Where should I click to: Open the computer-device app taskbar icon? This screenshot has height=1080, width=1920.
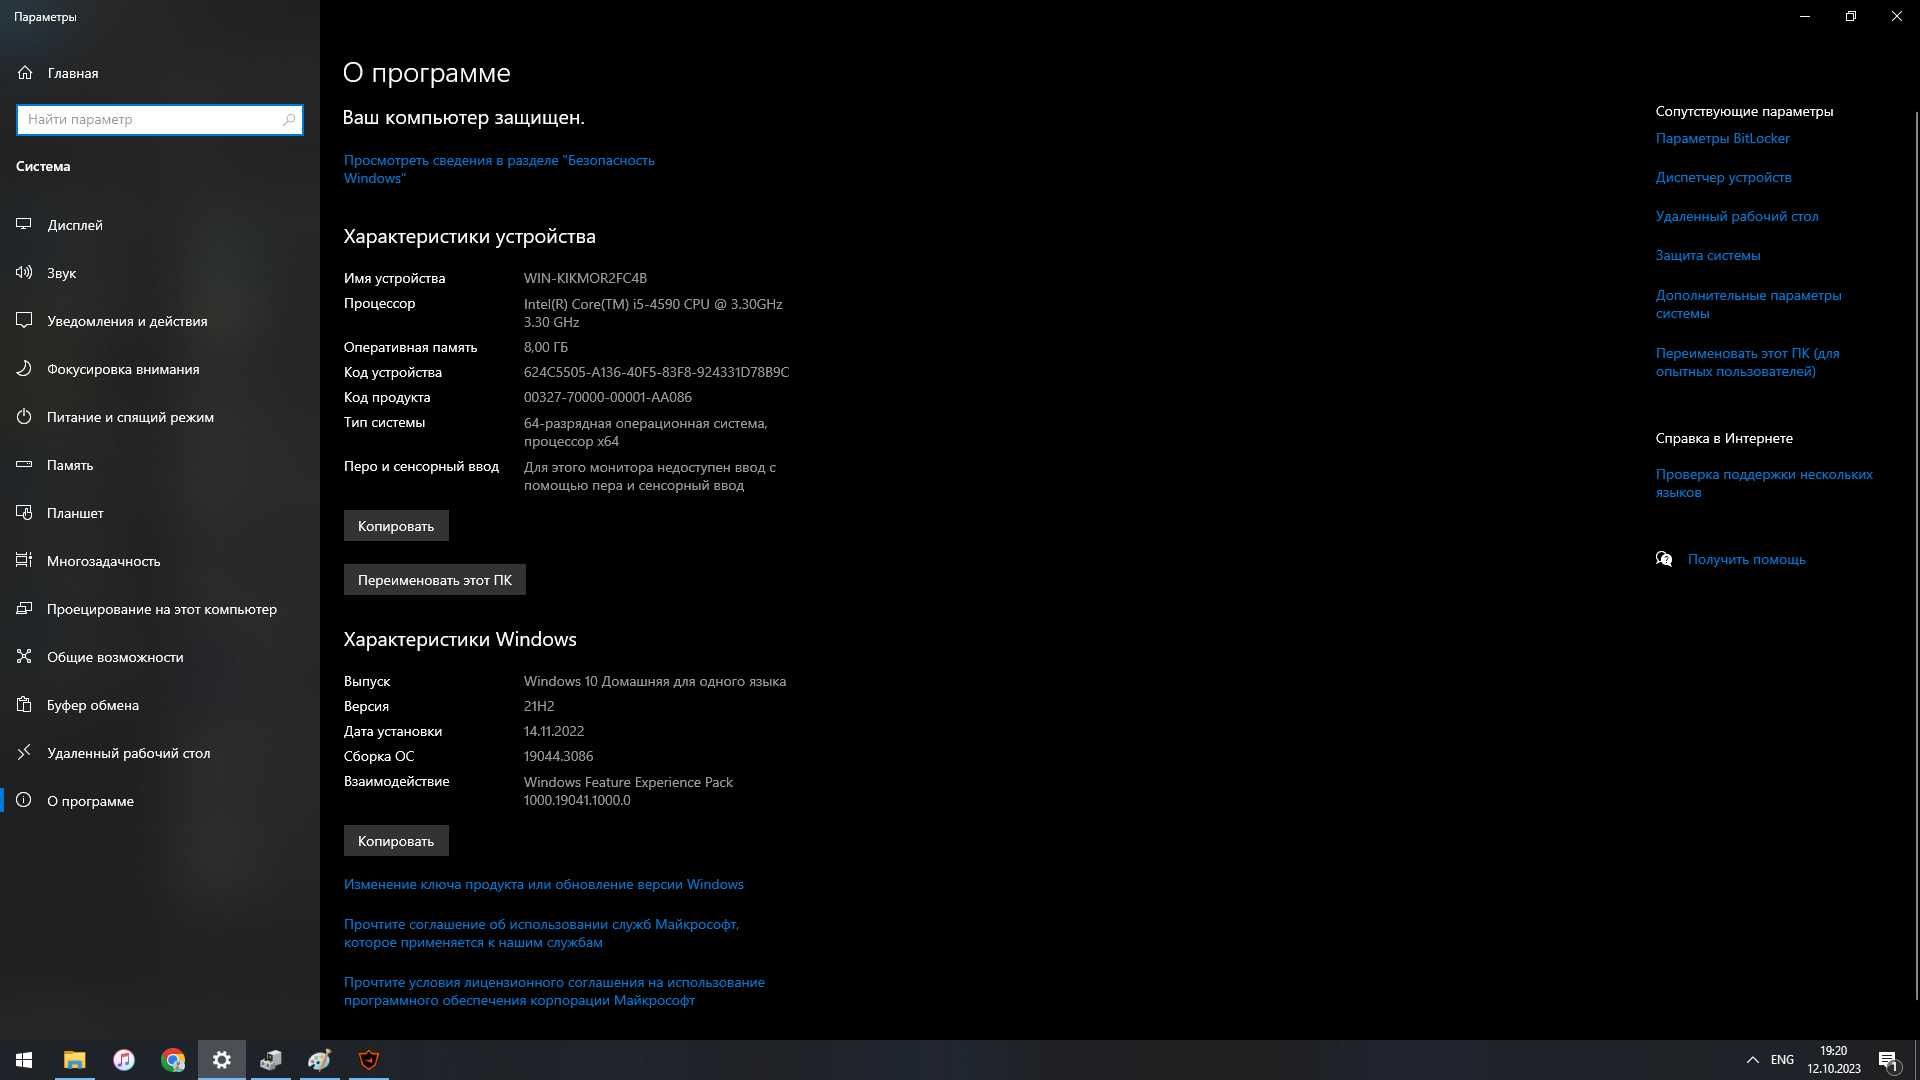coord(270,1060)
